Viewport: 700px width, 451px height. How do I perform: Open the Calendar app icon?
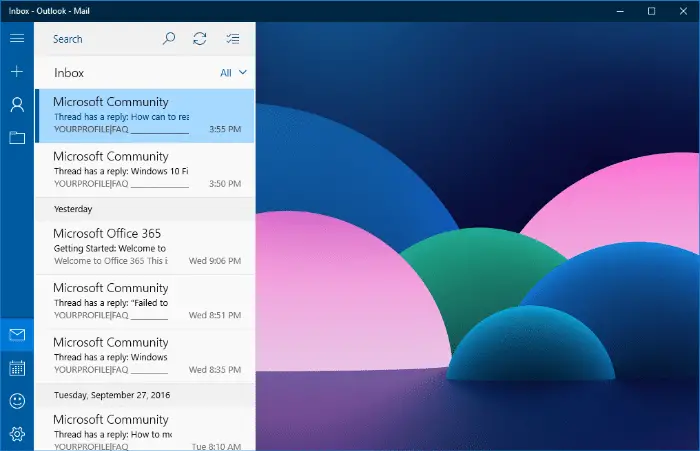[x=17, y=368]
